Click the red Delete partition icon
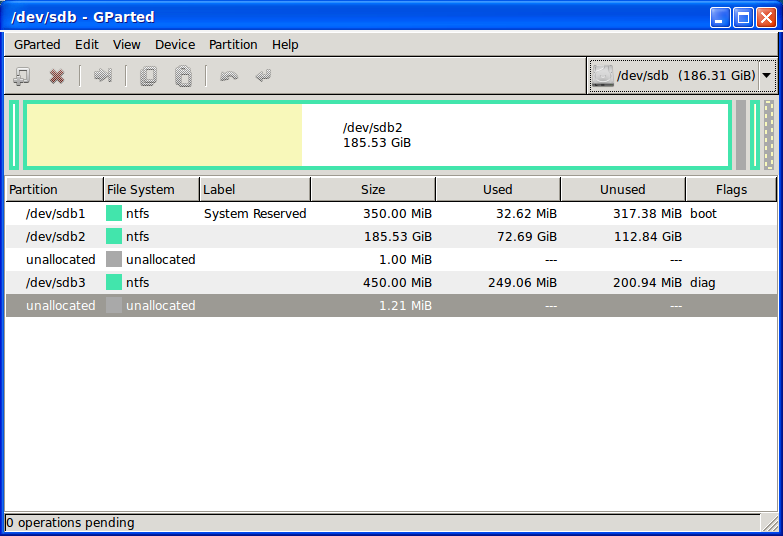 click(57, 76)
